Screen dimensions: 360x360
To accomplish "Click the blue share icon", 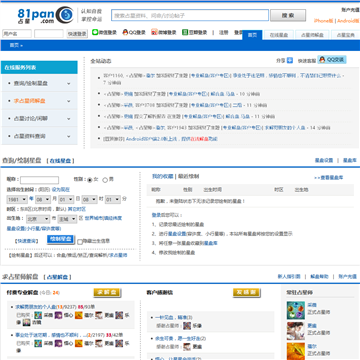I will [290, 60].
